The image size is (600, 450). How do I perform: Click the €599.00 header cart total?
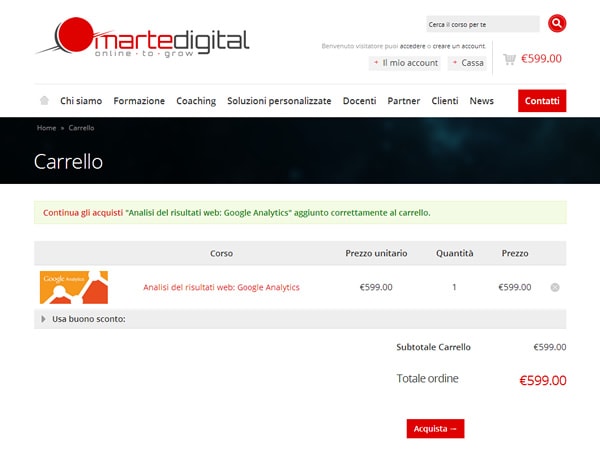point(541,59)
